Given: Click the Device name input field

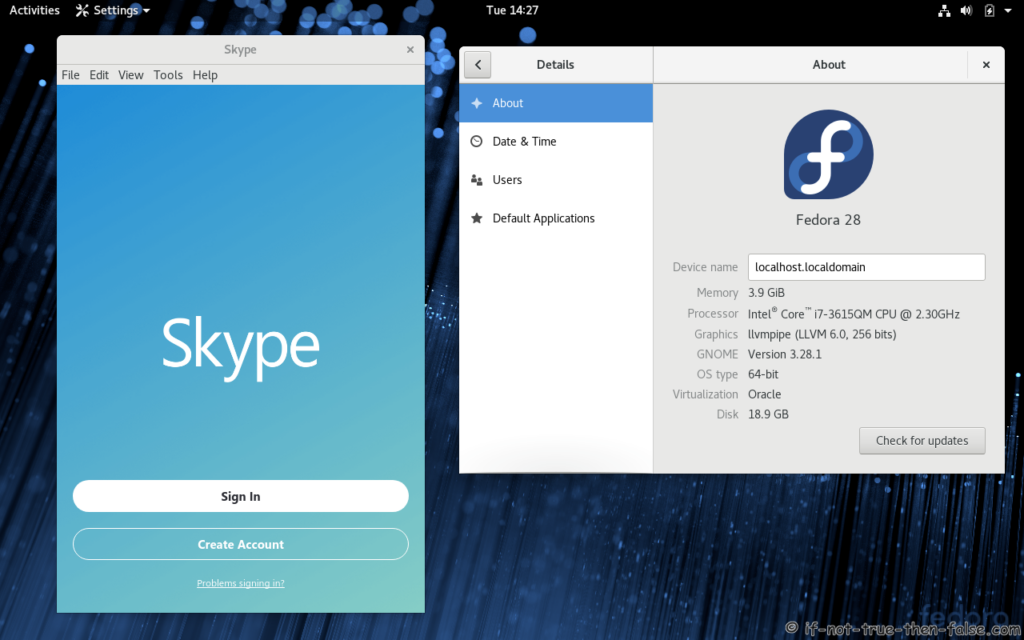Looking at the screenshot, I should (x=866, y=267).
